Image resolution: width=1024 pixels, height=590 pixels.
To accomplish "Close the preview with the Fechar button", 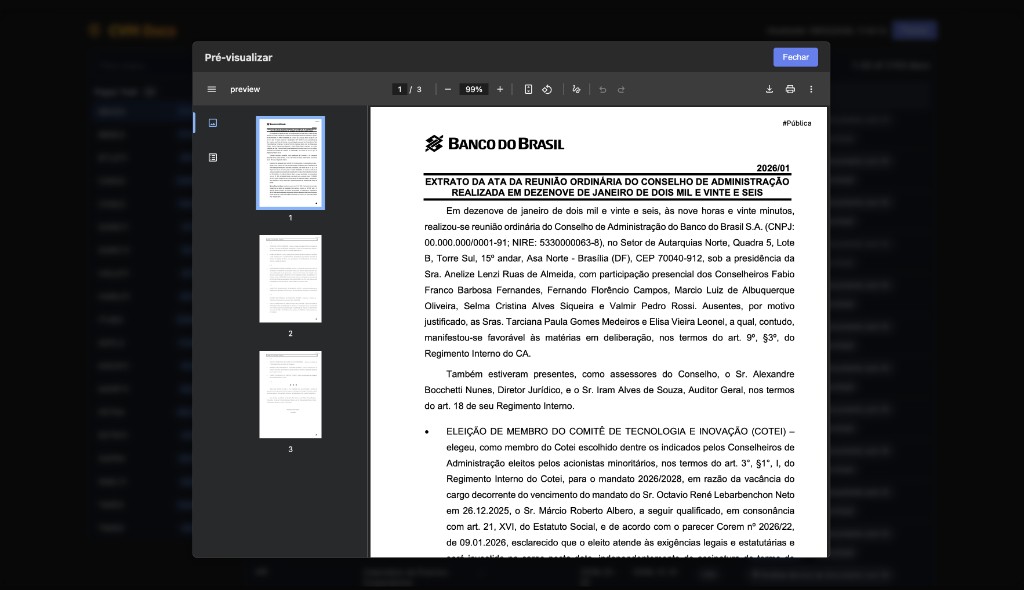I will [x=795, y=57].
